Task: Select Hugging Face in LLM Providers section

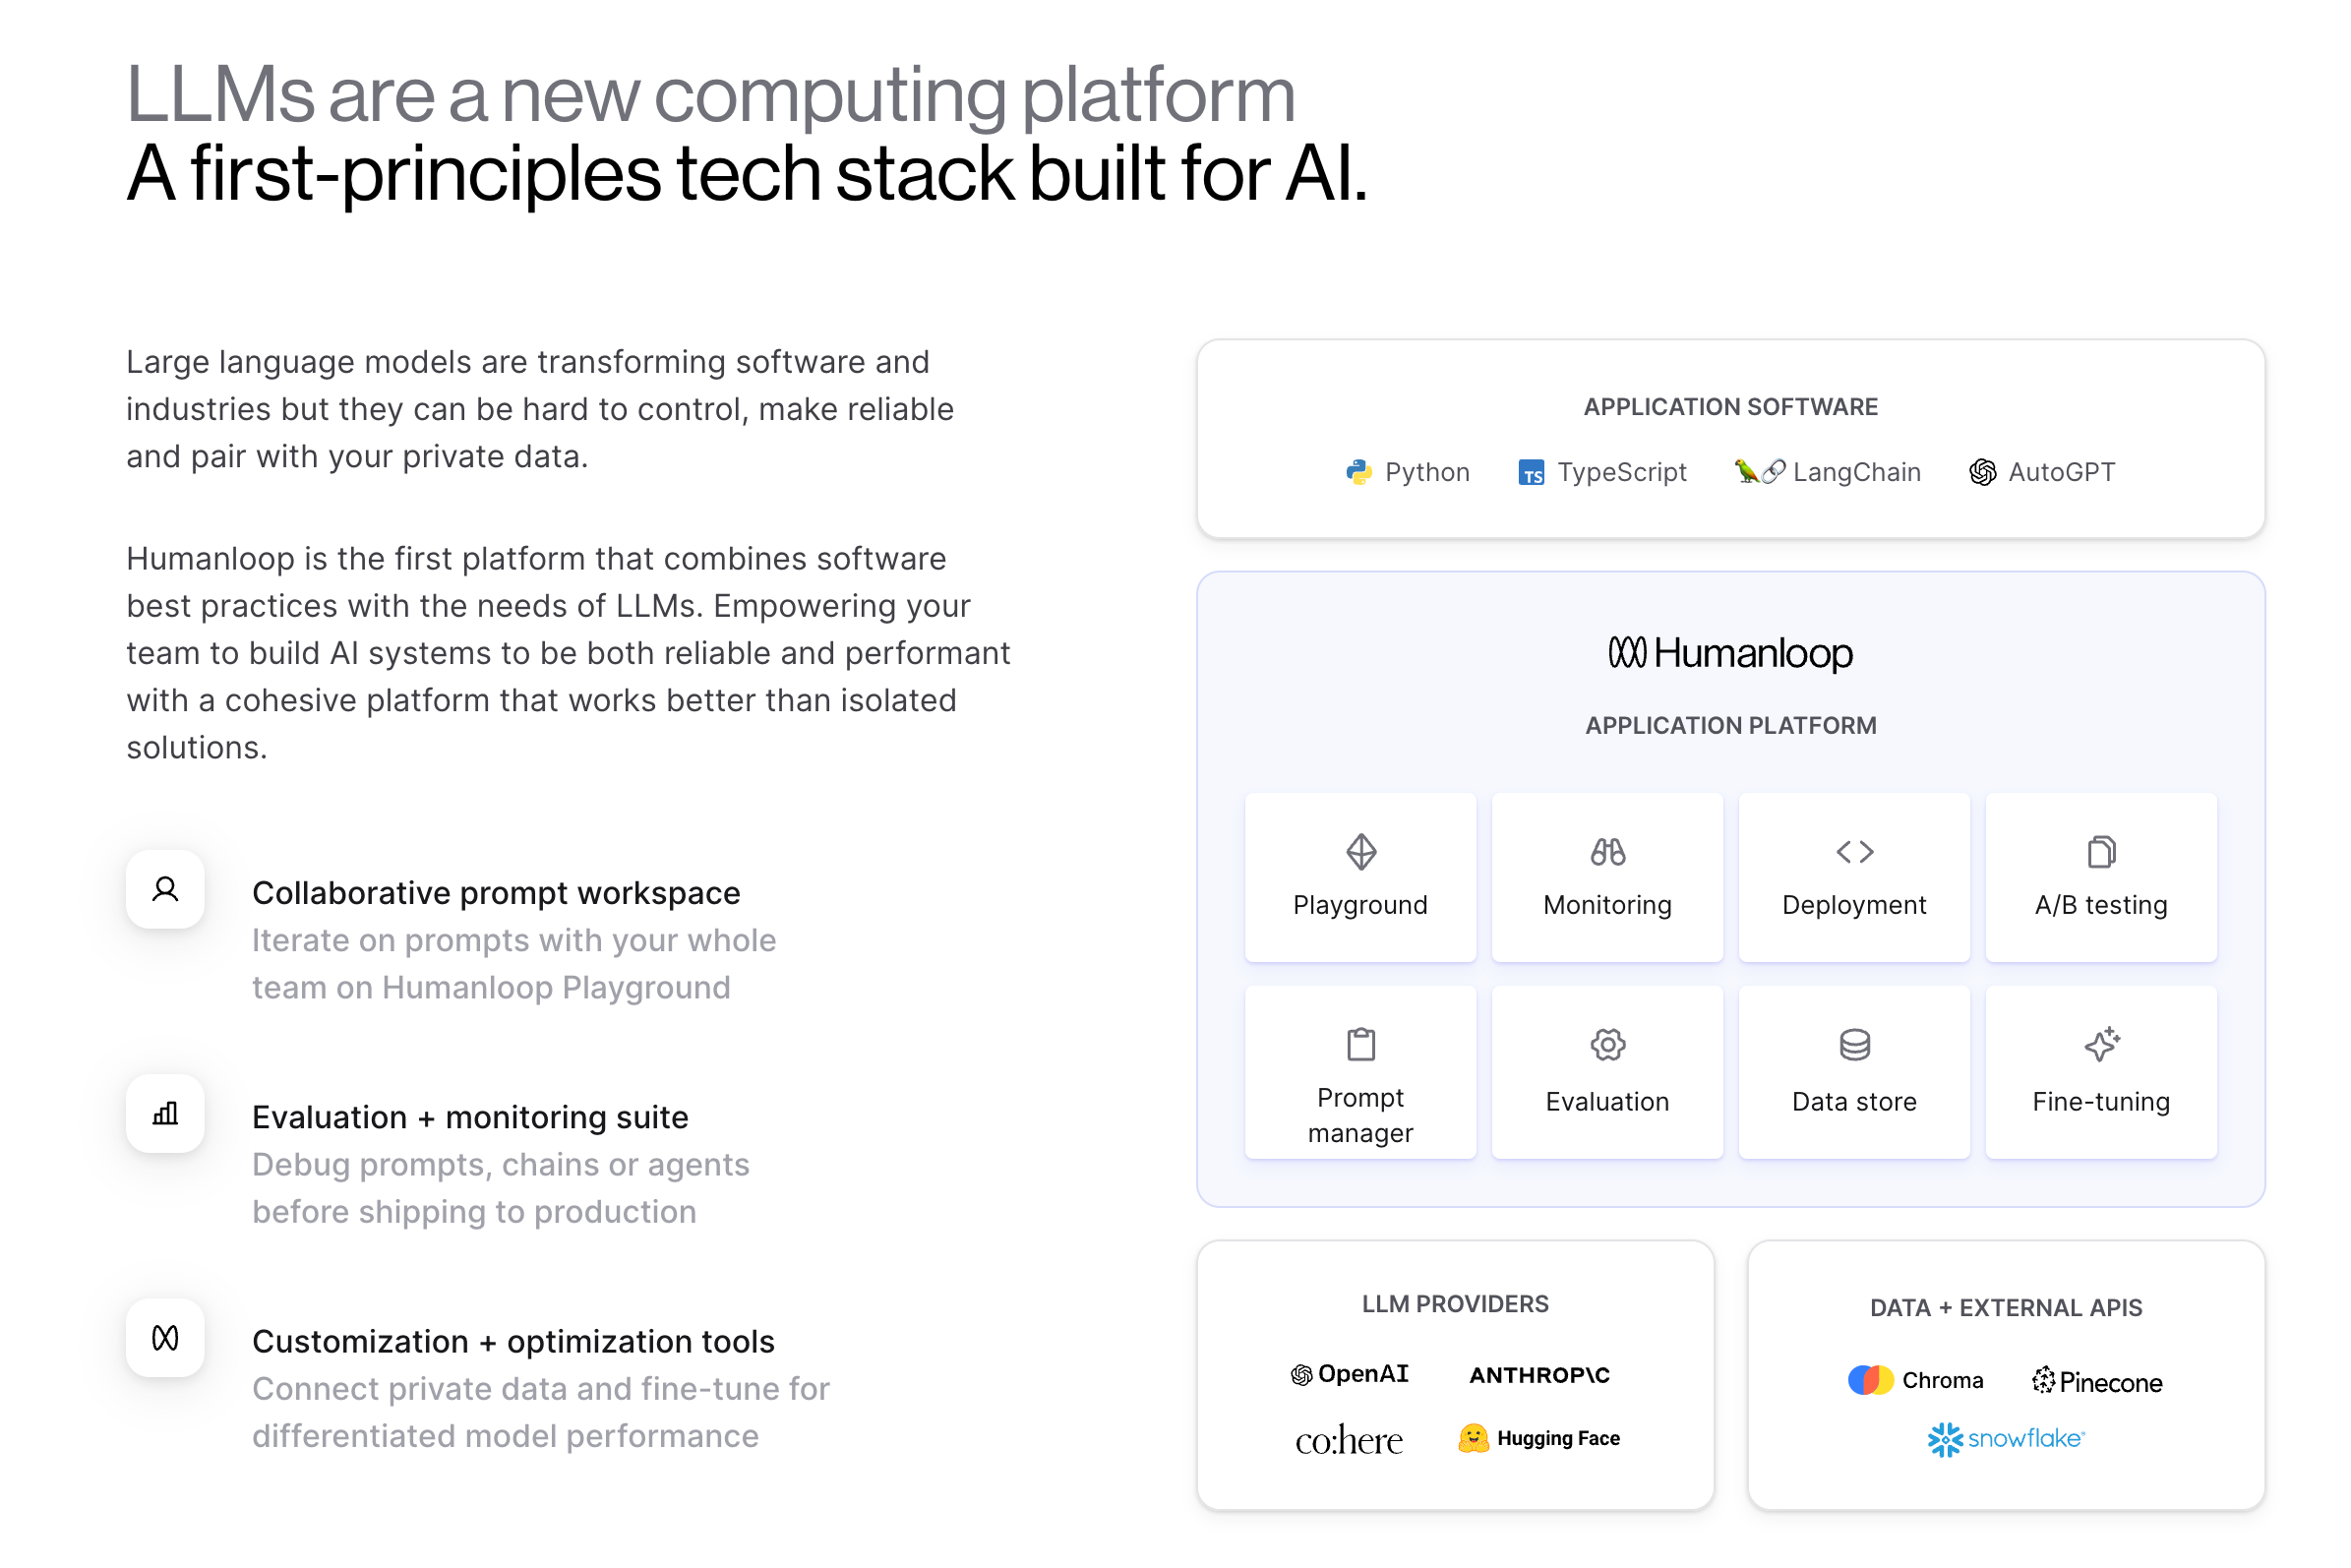Action: (x=1536, y=1437)
